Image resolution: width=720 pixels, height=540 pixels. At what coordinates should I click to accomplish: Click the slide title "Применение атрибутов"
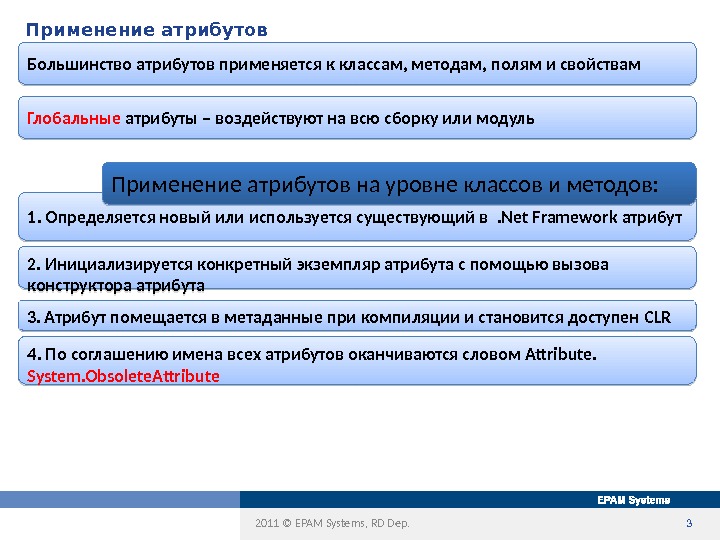click(x=146, y=30)
